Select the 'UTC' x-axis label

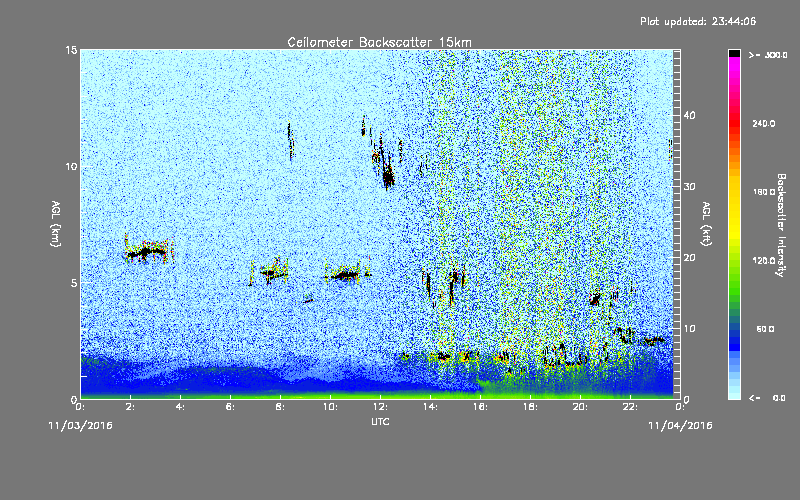click(x=380, y=422)
